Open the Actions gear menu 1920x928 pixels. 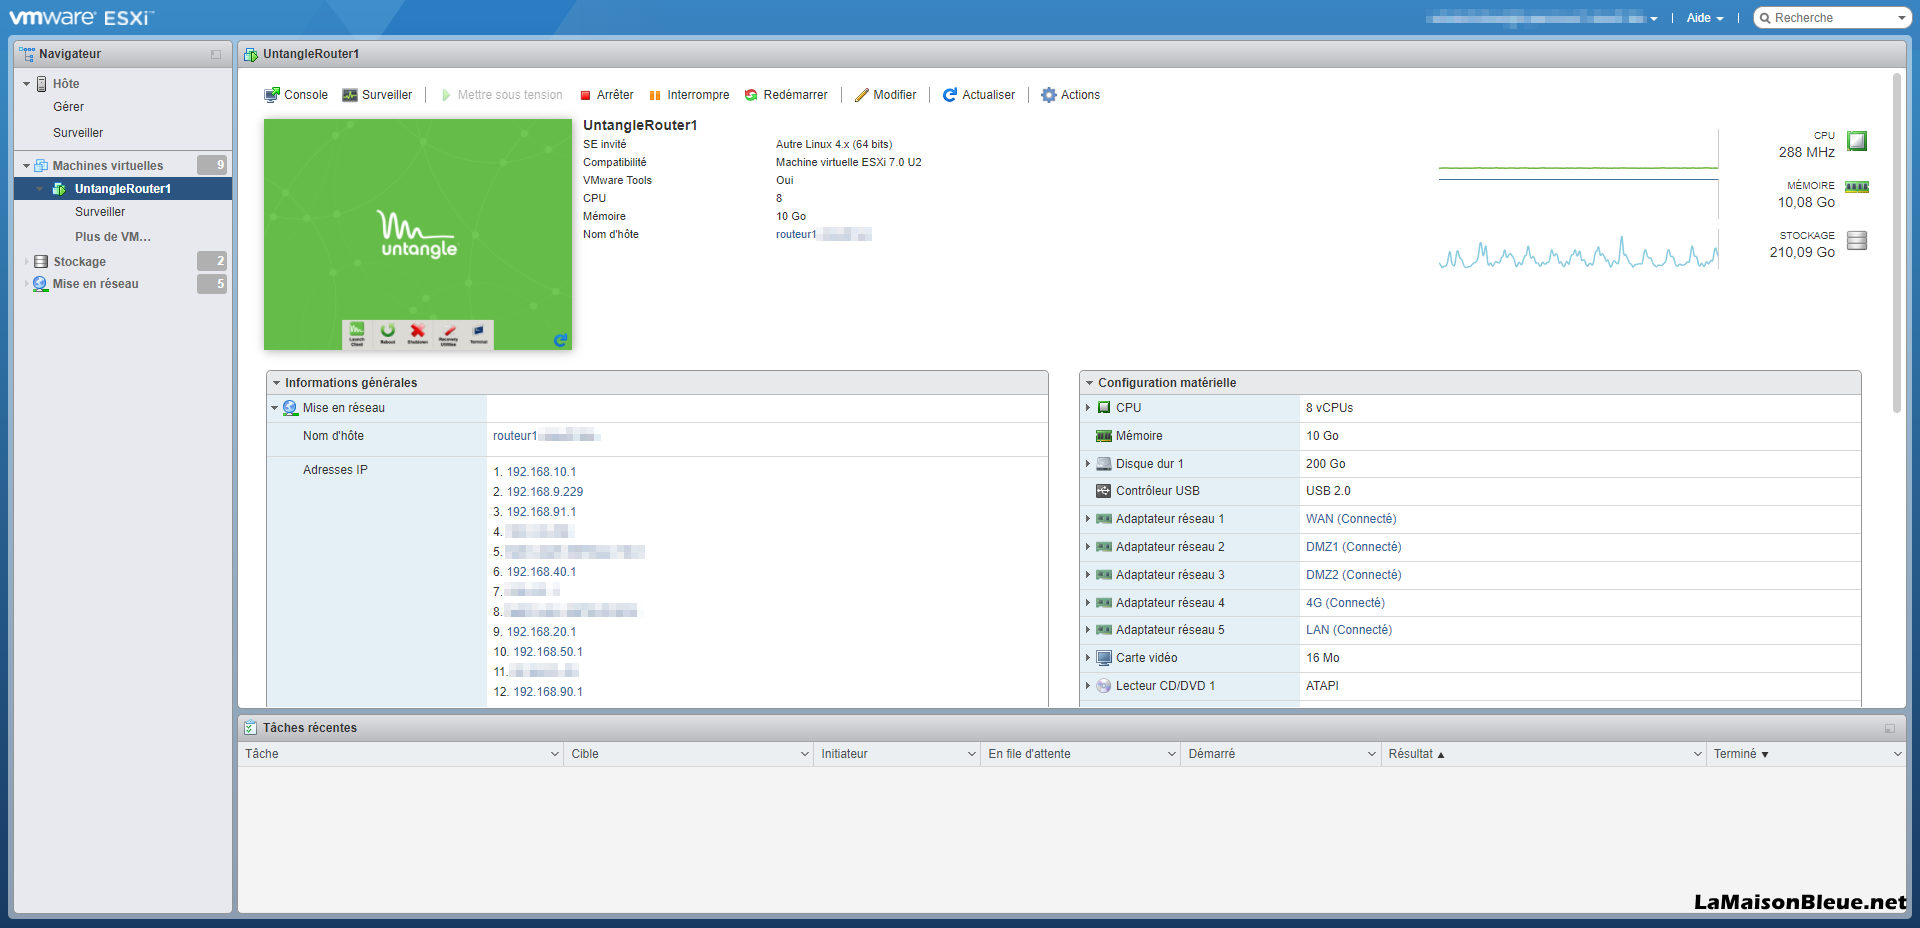point(1070,95)
